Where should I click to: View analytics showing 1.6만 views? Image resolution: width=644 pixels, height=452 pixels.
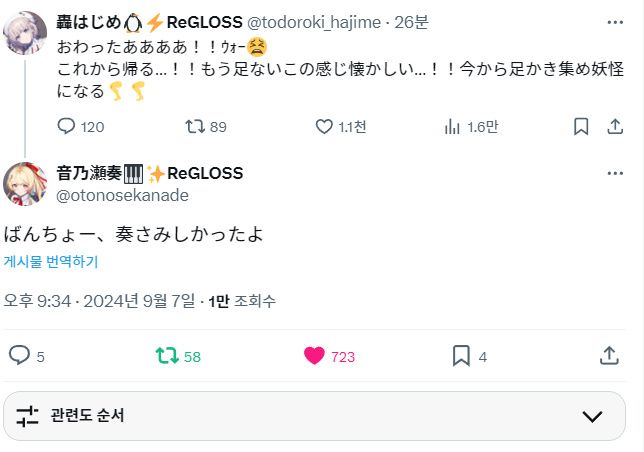tap(471, 126)
